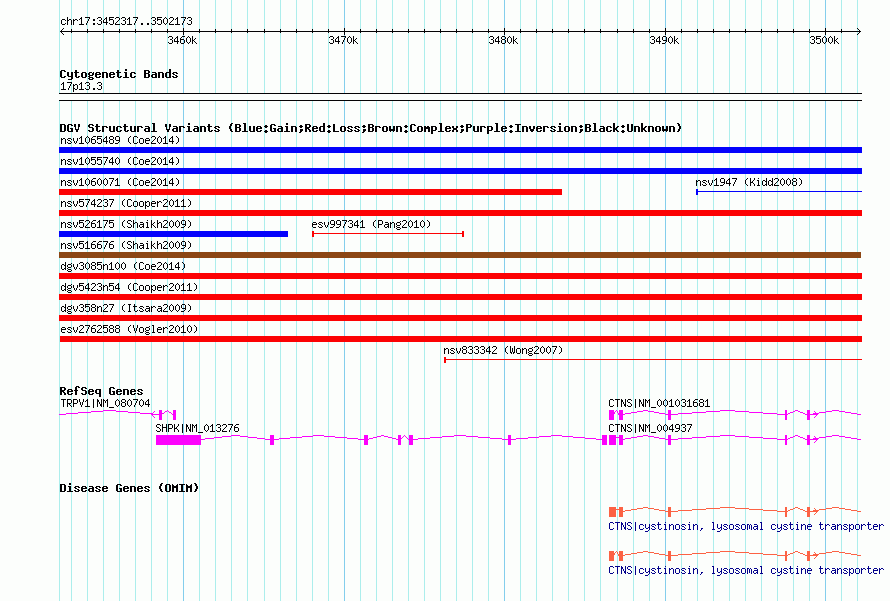
Task: Click the TRPV1|NM_080704 gene label
Action: click(105, 404)
